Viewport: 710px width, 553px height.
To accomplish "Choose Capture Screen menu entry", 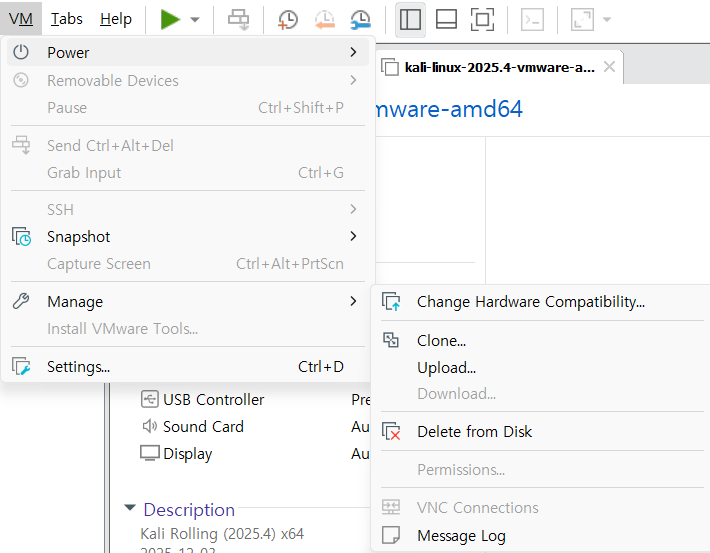I will pyautogui.click(x=188, y=264).
